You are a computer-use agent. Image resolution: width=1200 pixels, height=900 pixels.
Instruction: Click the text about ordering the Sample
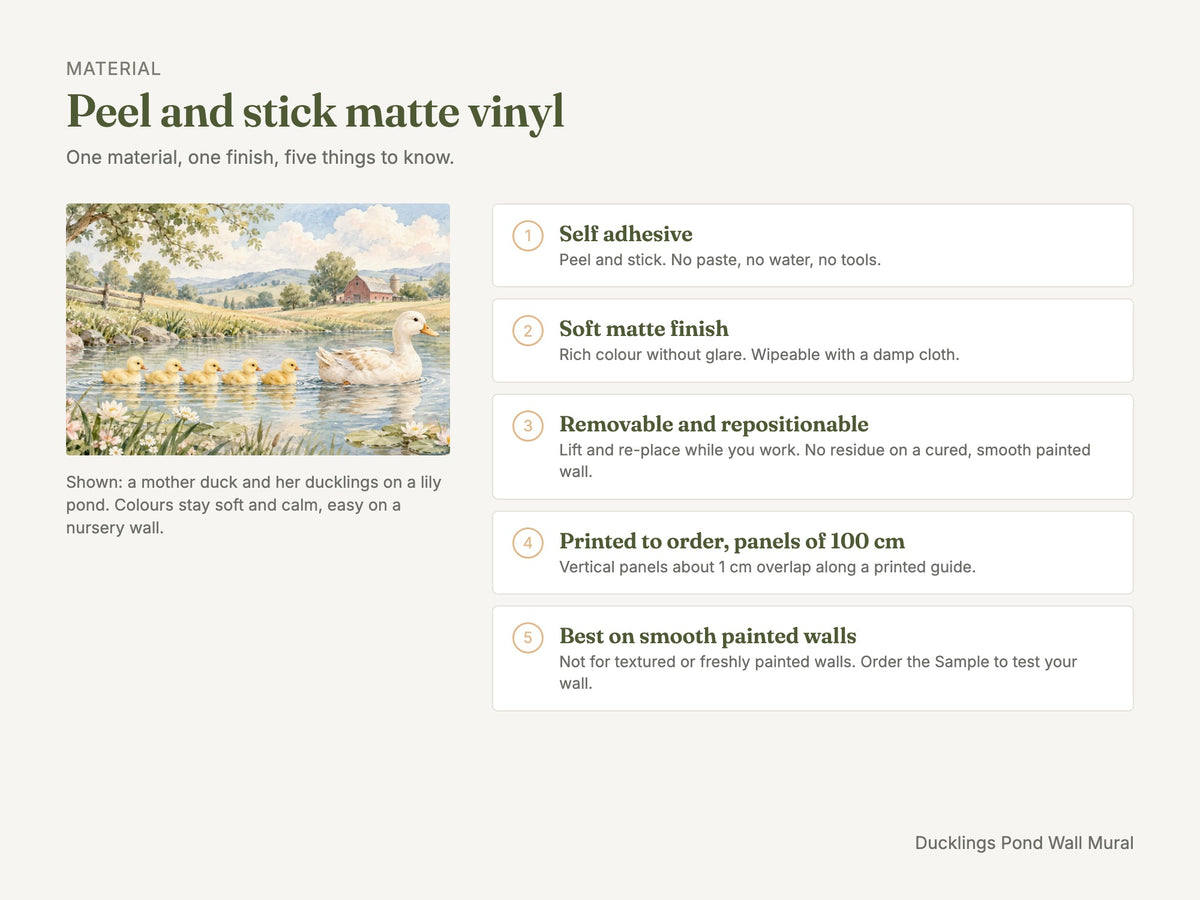[x=818, y=673]
